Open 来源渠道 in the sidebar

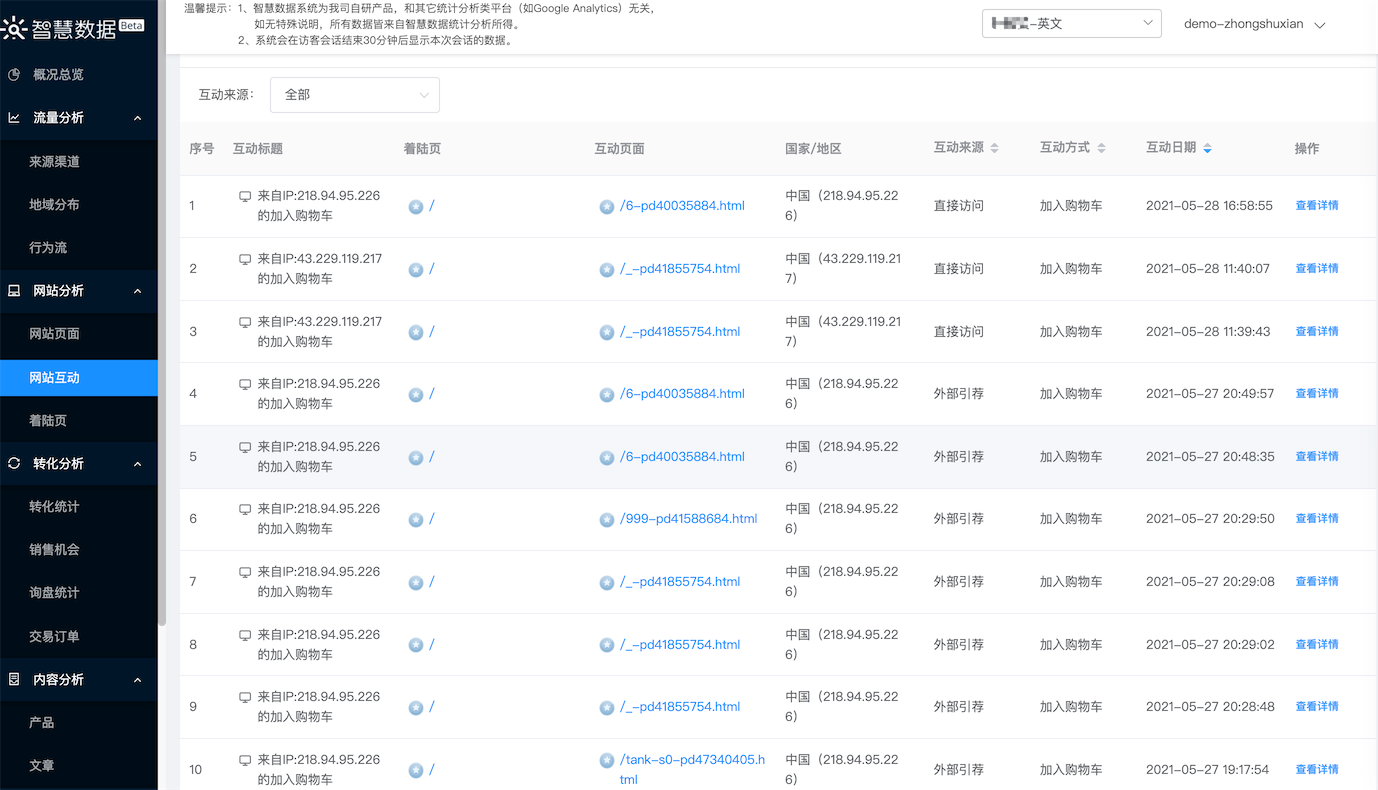pyautogui.click(x=54, y=162)
